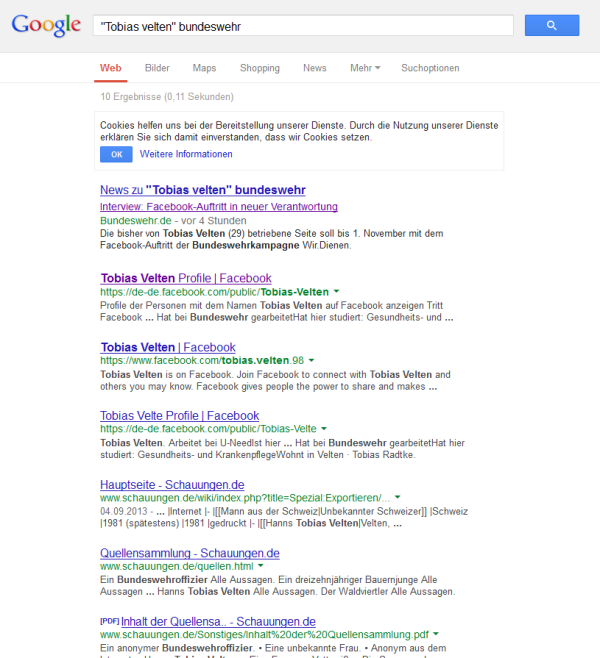Open the Weitere Informationen link
600x658 pixels.
point(186,154)
